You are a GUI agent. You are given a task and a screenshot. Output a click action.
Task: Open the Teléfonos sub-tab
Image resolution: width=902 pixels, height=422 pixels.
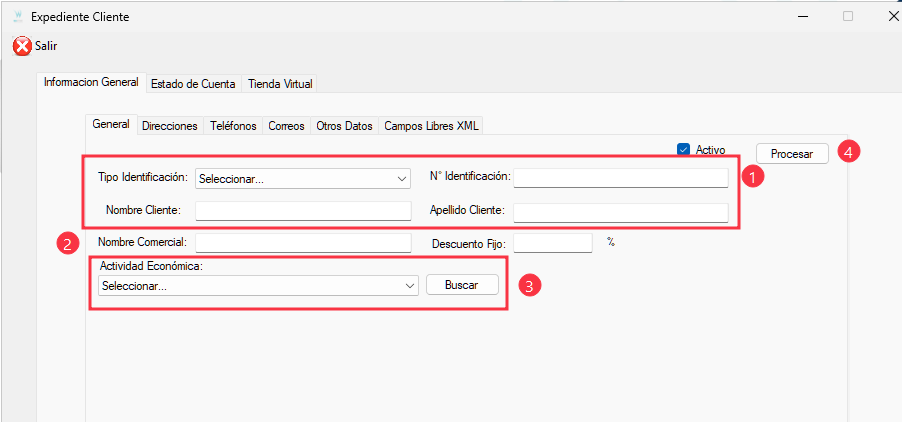[x=233, y=126]
